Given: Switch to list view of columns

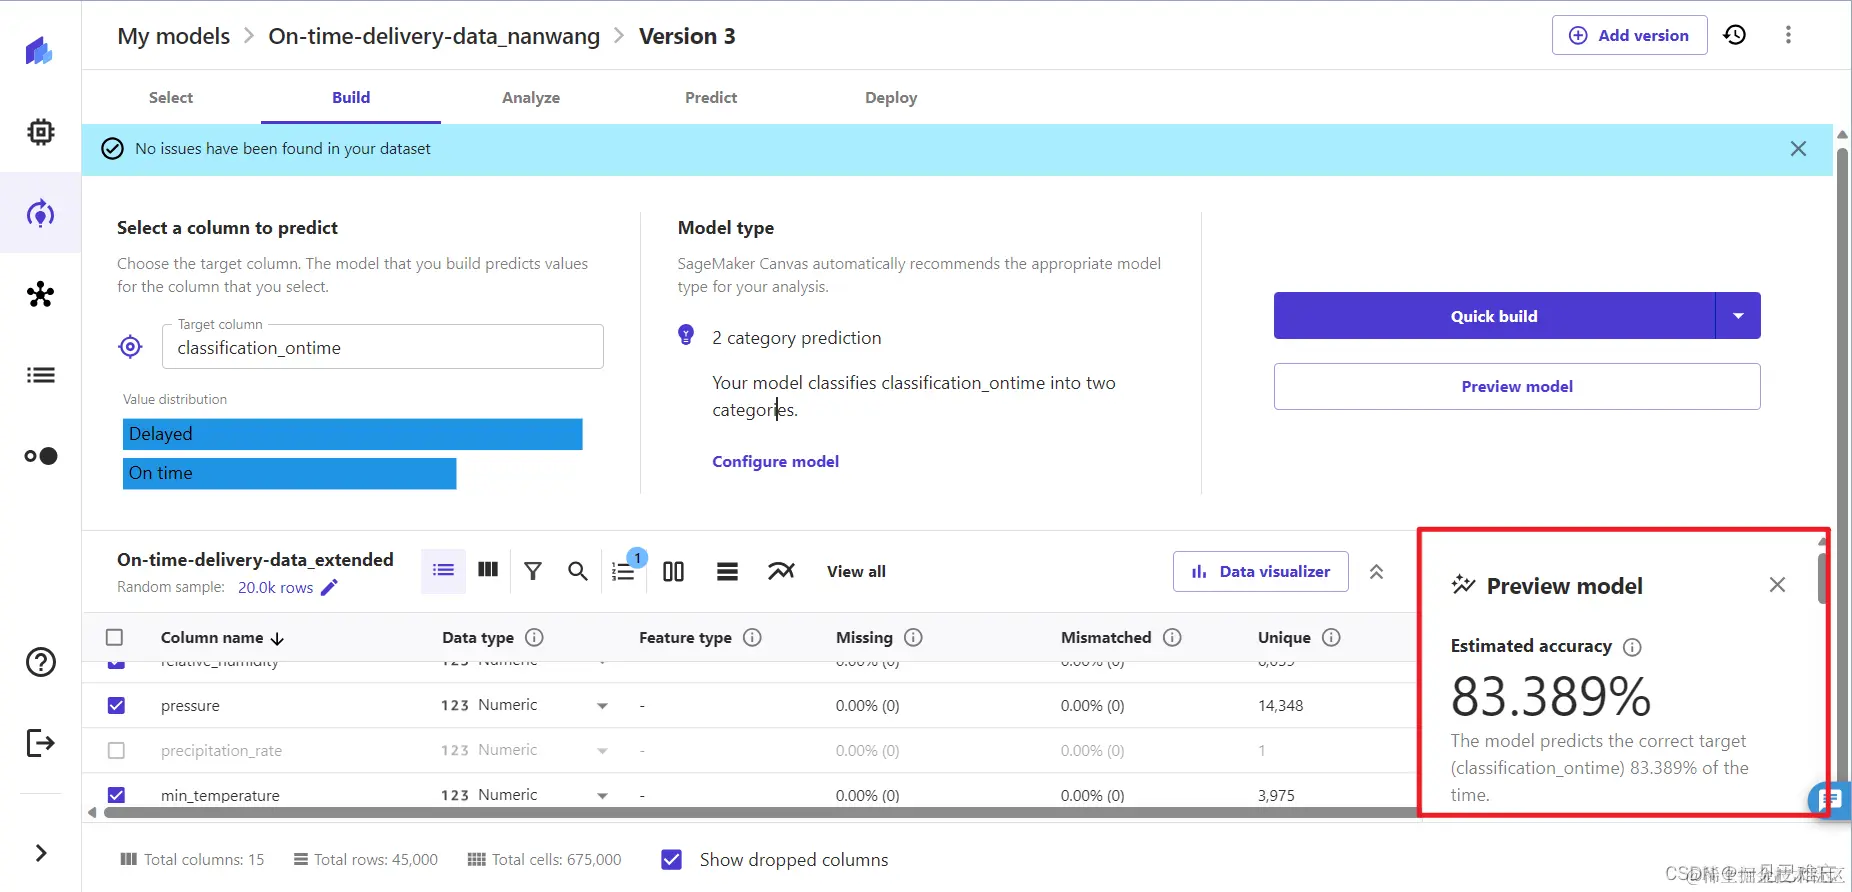Looking at the screenshot, I should tap(443, 571).
